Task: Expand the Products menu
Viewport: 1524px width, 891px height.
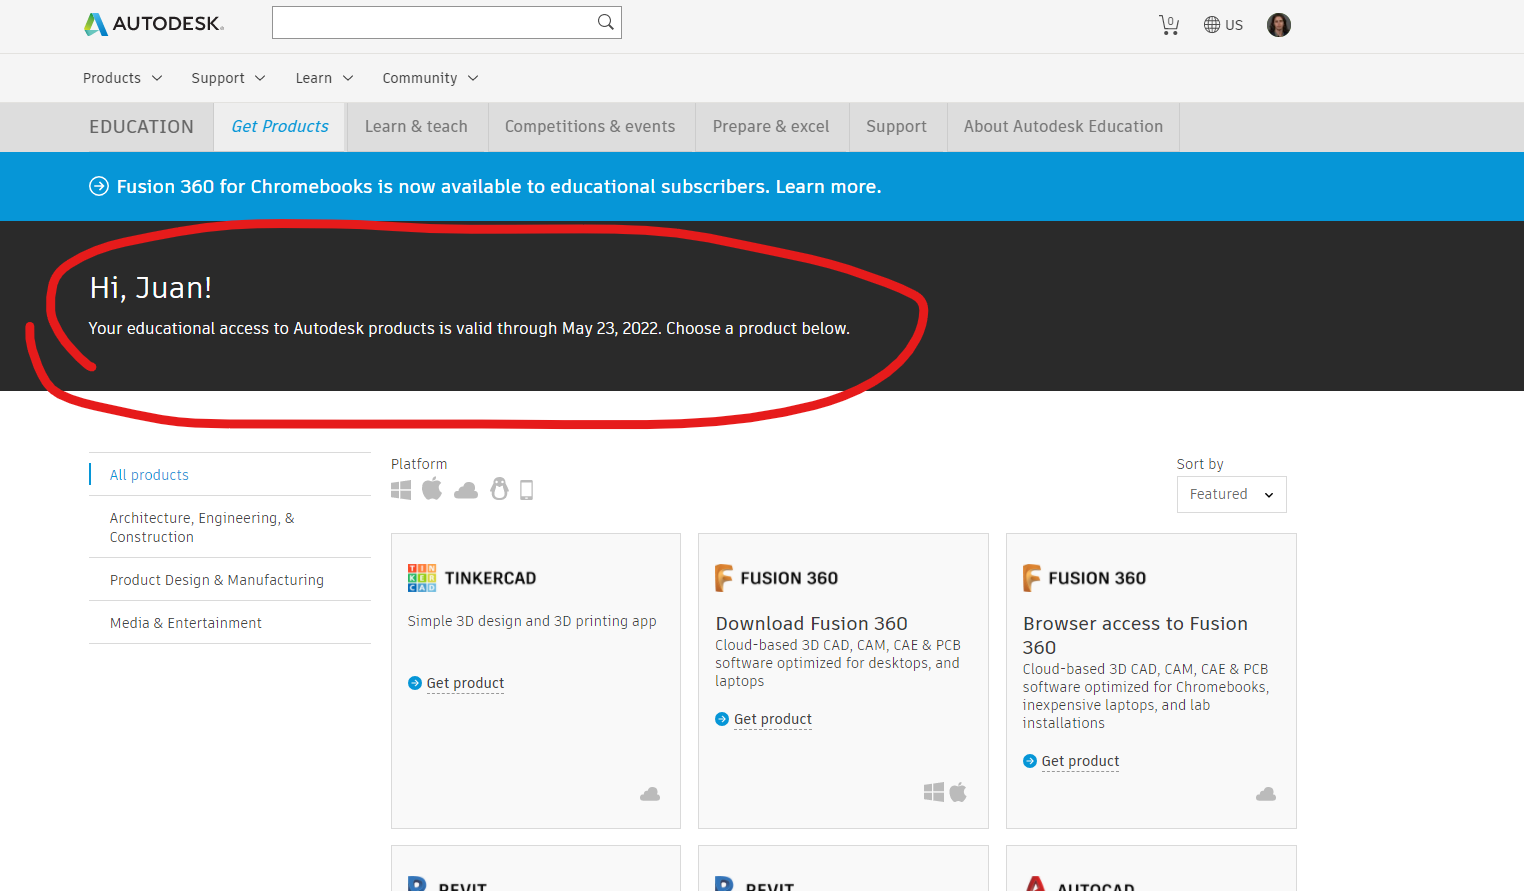Action: click(122, 78)
